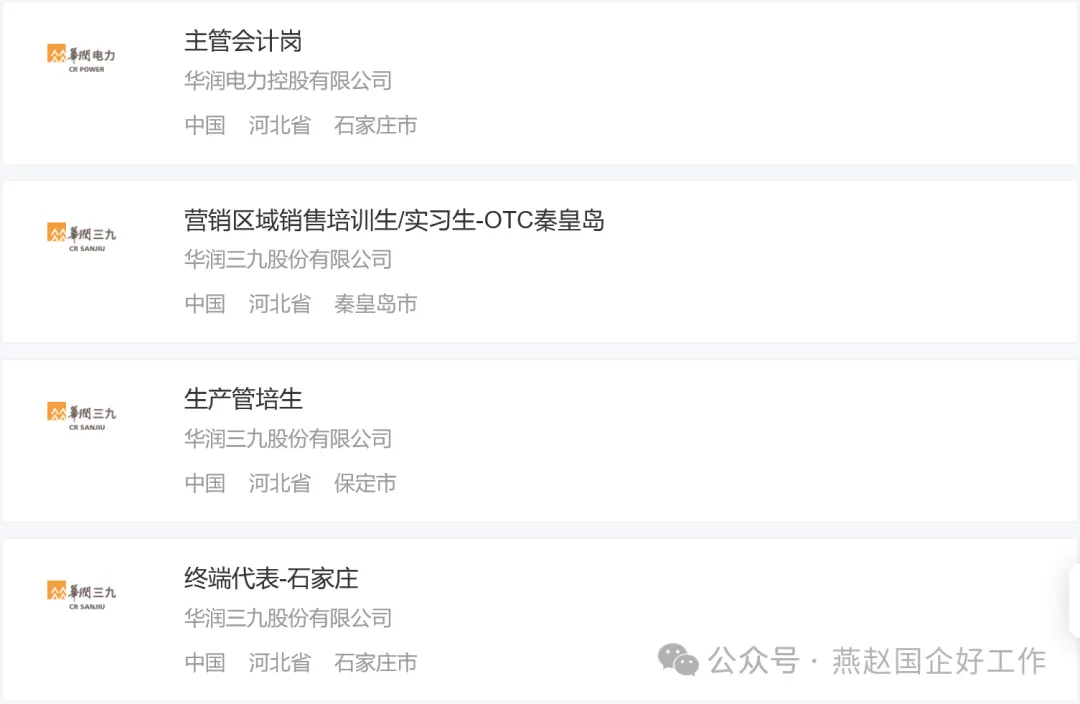Click 石家庄市 location in first listing
The height and width of the screenshot is (704, 1080).
[375, 126]
